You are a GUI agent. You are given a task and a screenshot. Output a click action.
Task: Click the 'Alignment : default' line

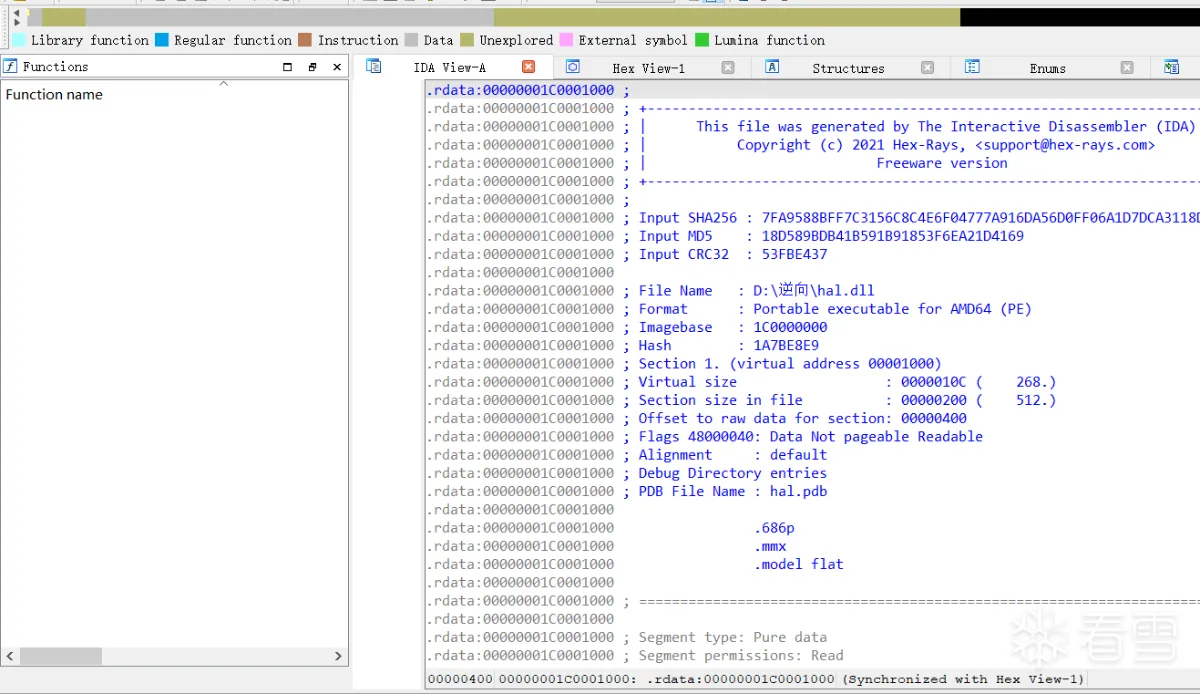coord(733,454)
